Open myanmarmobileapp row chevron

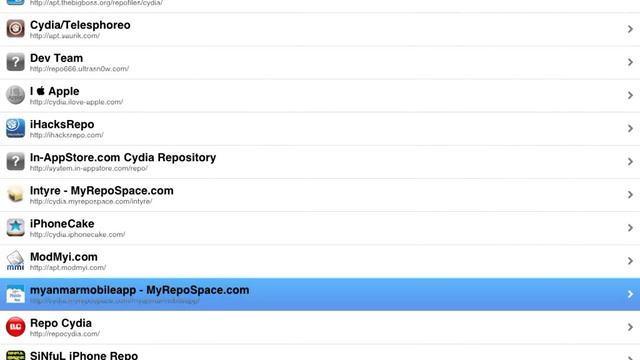(630, 294)
